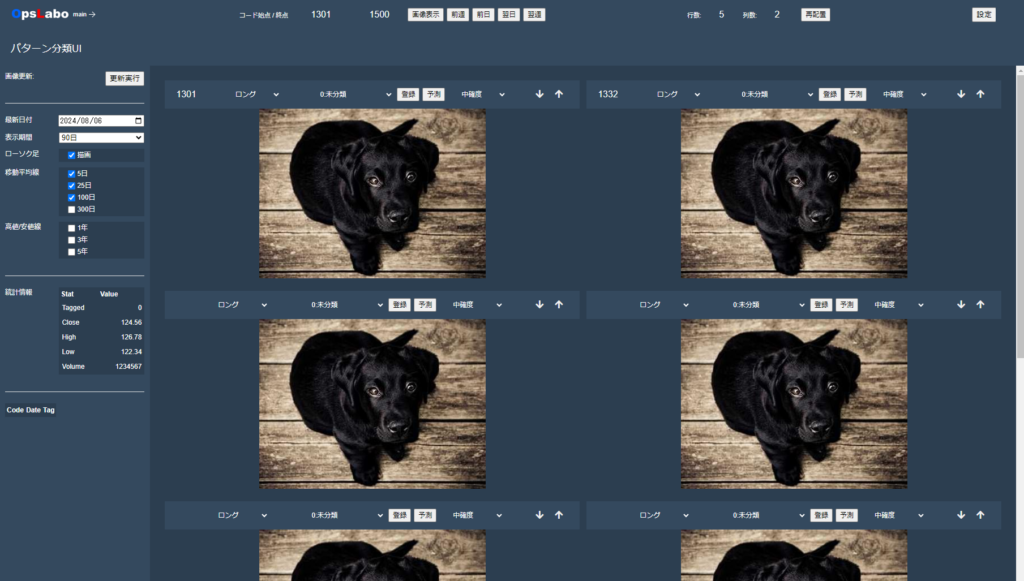1024x581 pixels.
Task: Click 登録 in panel 1332
Action: click(830, 94)
